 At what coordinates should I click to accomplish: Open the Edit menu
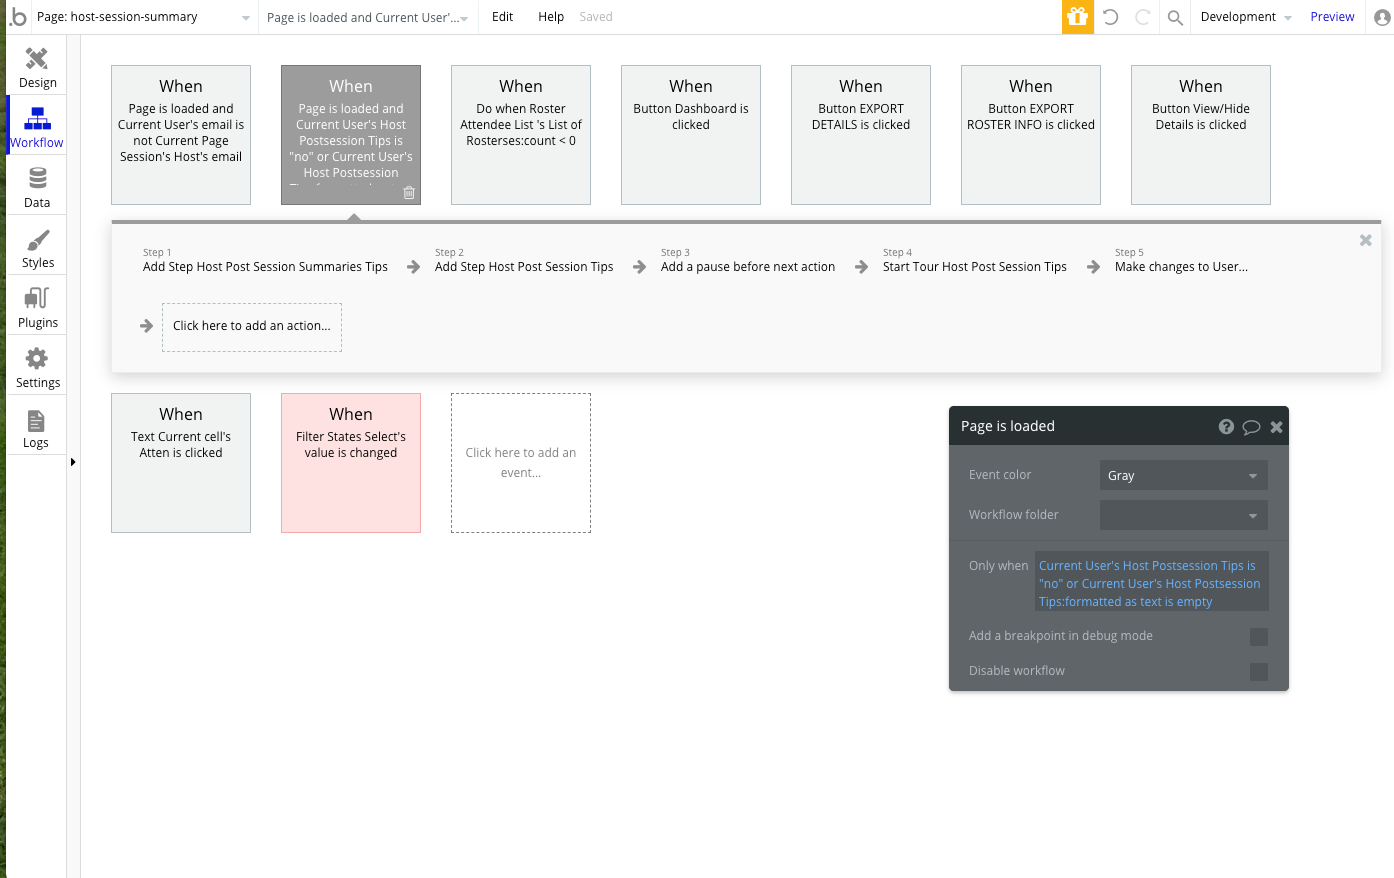tap(502, 16)
